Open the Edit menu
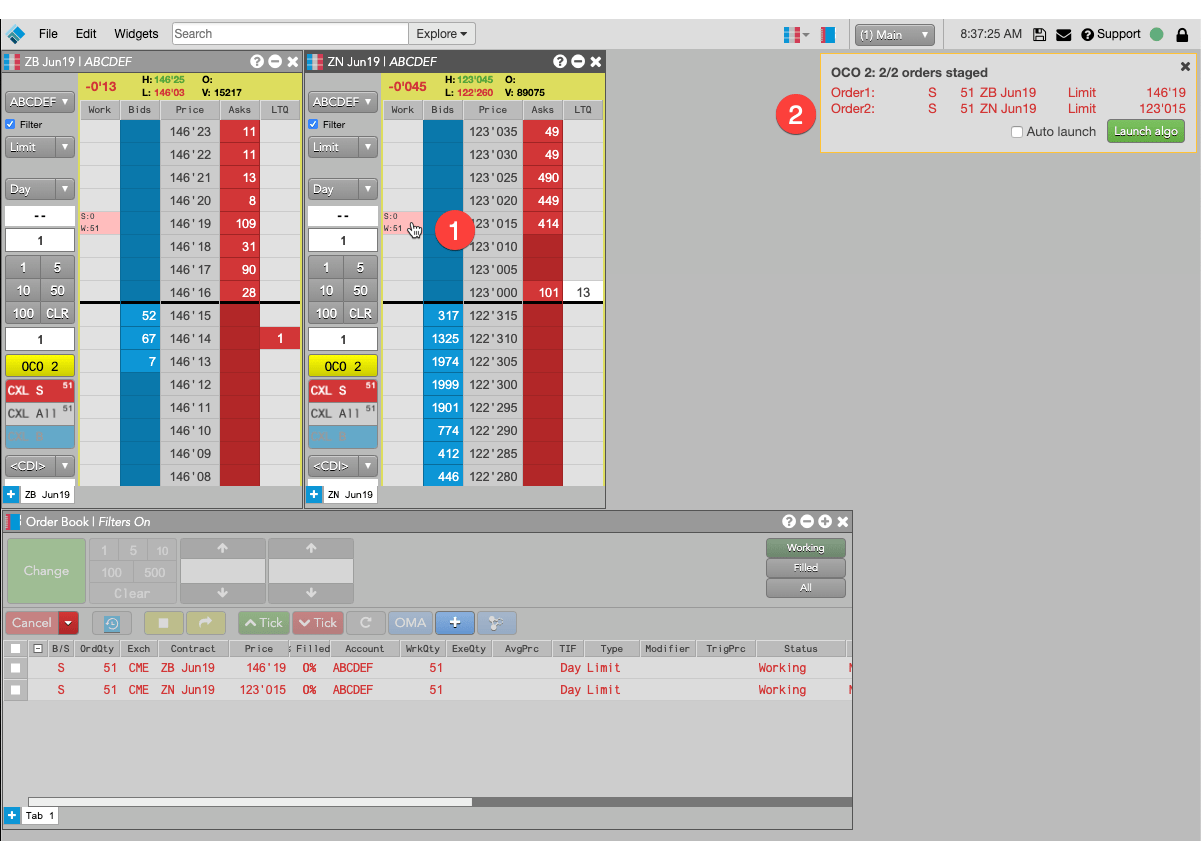Viewport: 1201px width, 858px height. (x=86, y=34)
